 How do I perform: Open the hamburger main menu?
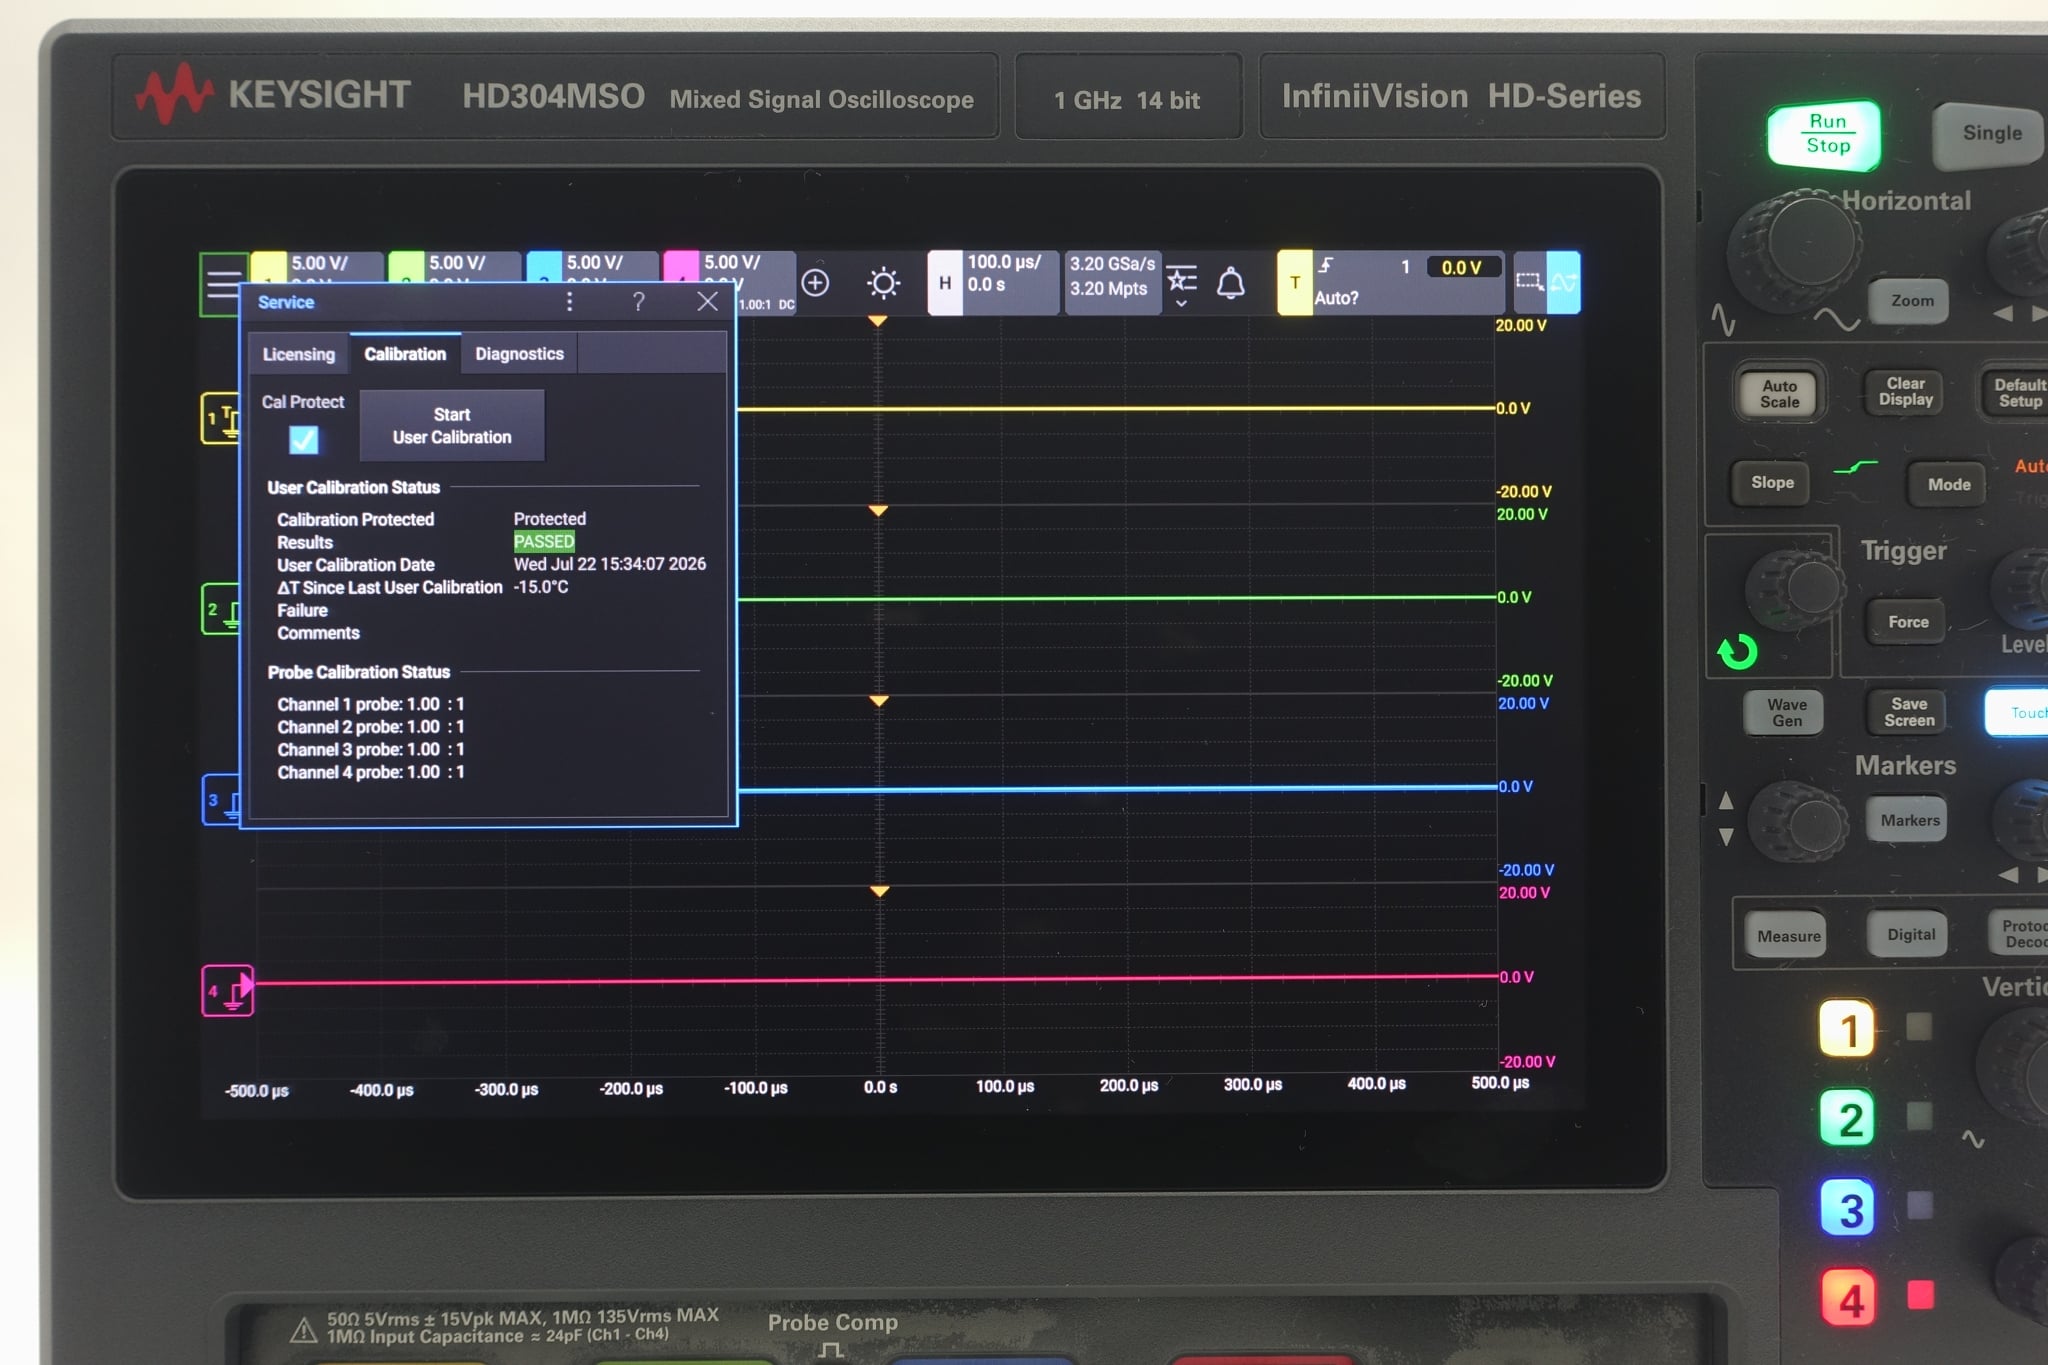pos(222,284)
